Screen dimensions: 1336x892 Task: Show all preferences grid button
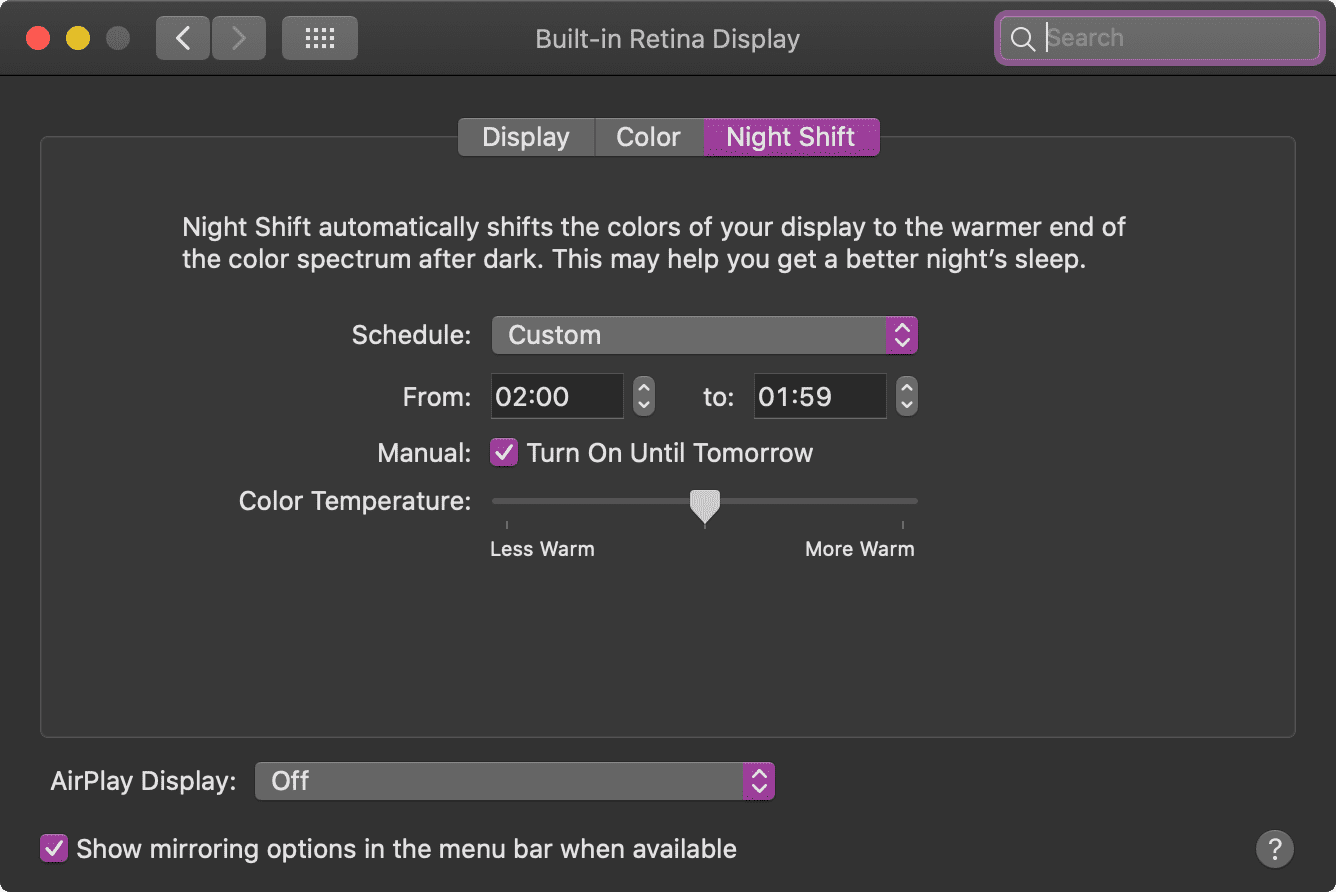319,39
